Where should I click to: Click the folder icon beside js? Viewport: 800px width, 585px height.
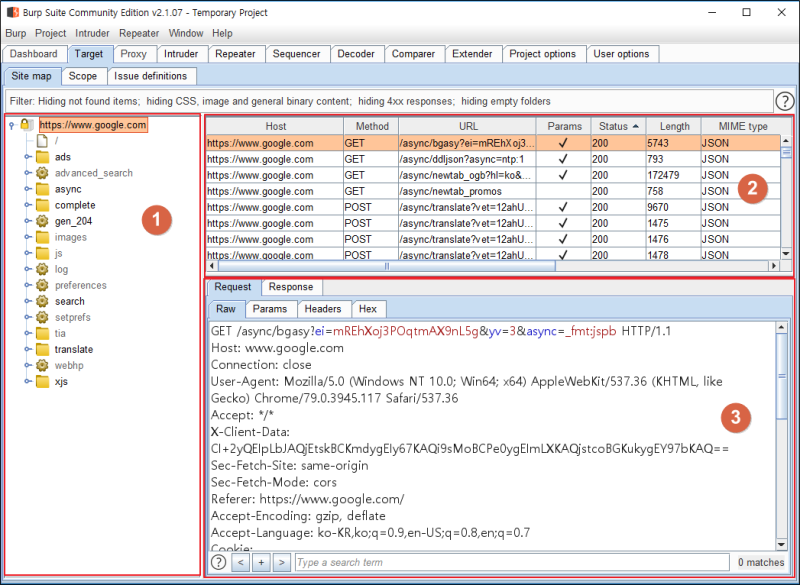[x=42, y=253]
